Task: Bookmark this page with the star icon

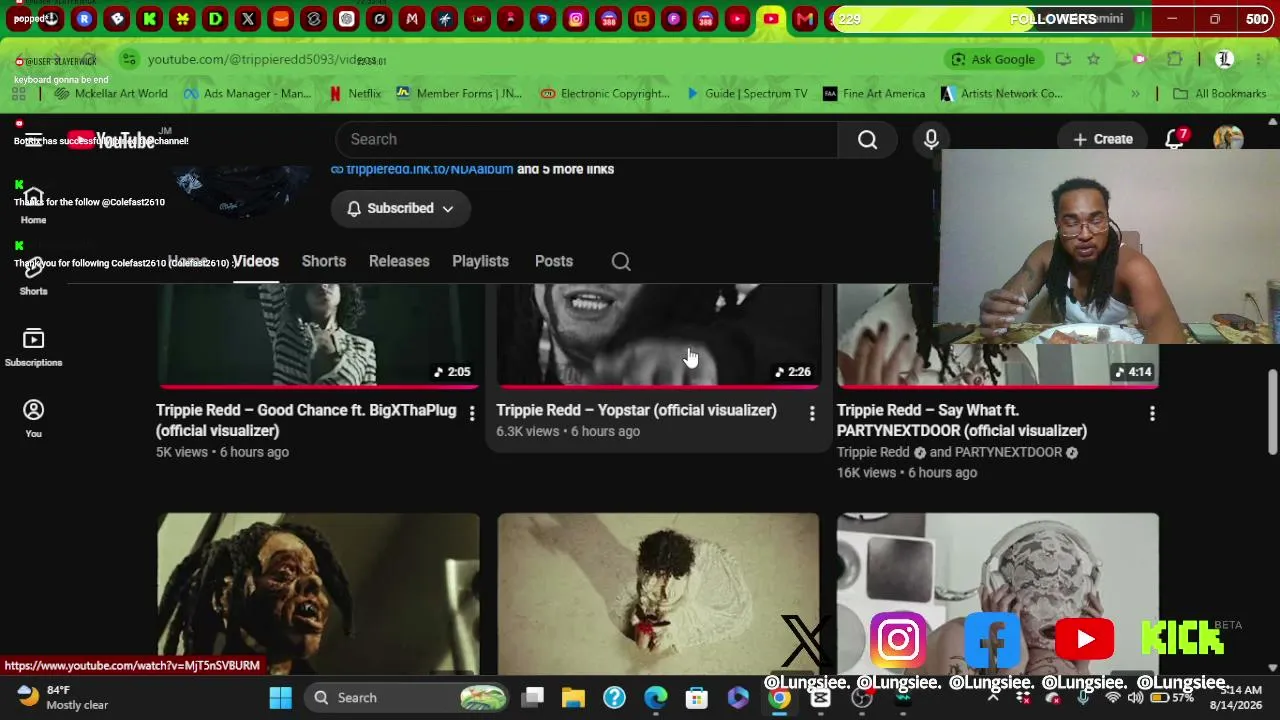Action: coord(1094,60)
